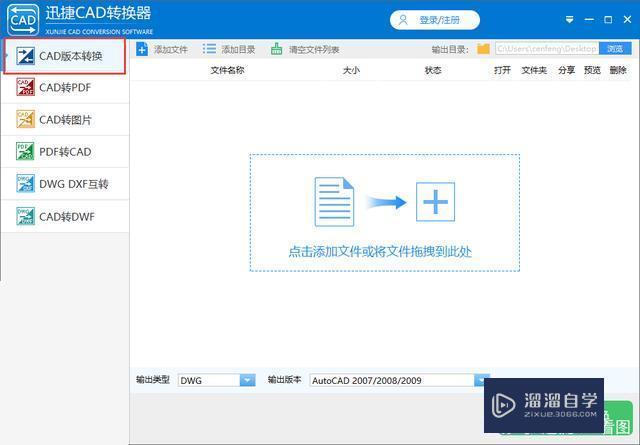This screenshot has height=445, width=640.
Task: Switch to PDF转CAD tab label
Action: (65, 152)
